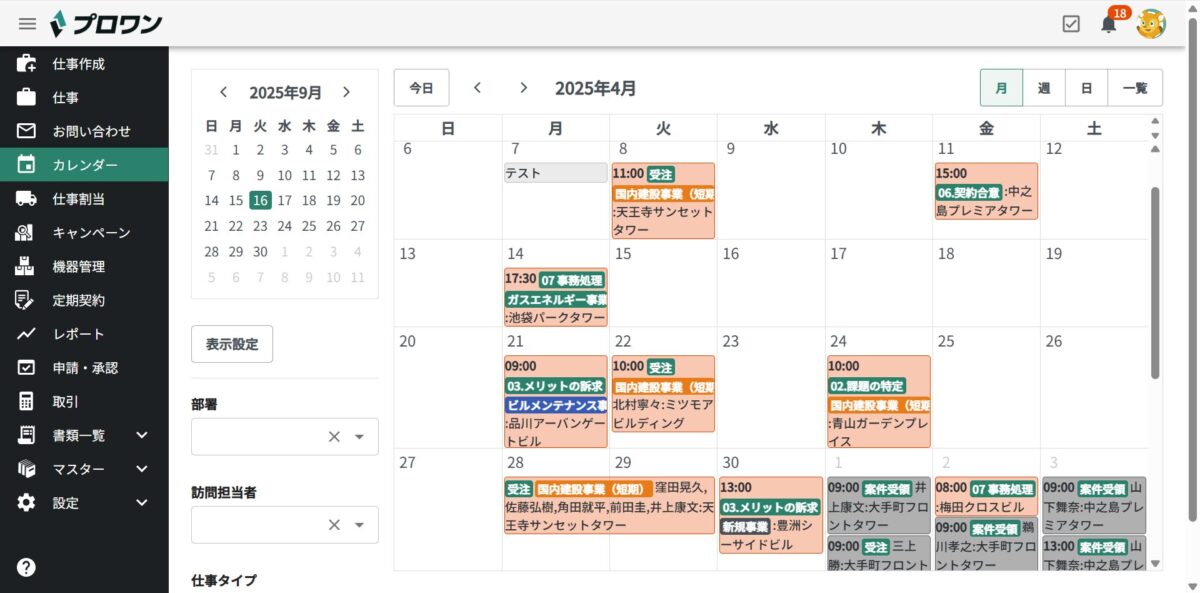Go to next month in main calendar
Image resolution: width=1200 pixels, height=593 pixels.
pos(523,88)
